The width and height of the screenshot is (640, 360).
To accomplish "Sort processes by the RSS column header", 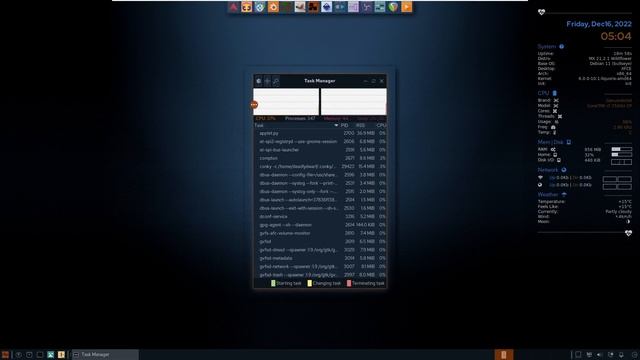I will (x=360, y=125).
